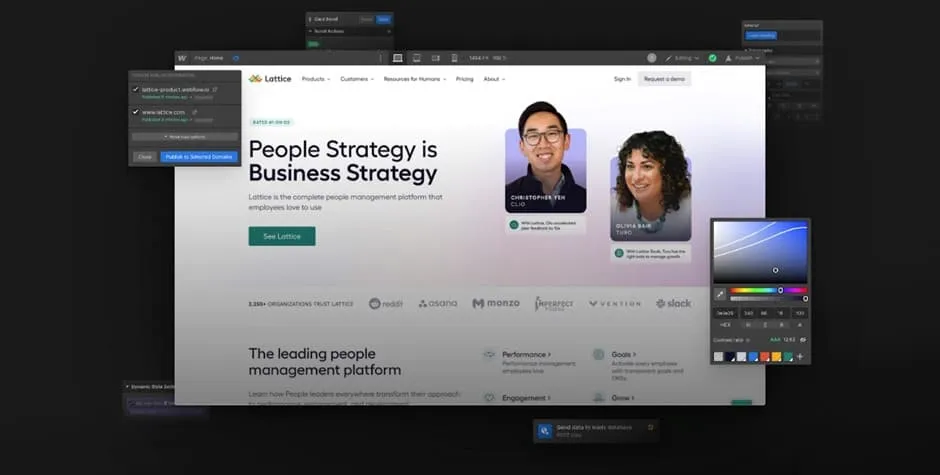
Task: Expand the Customers nav dropdown
Action: click(357, 79)
